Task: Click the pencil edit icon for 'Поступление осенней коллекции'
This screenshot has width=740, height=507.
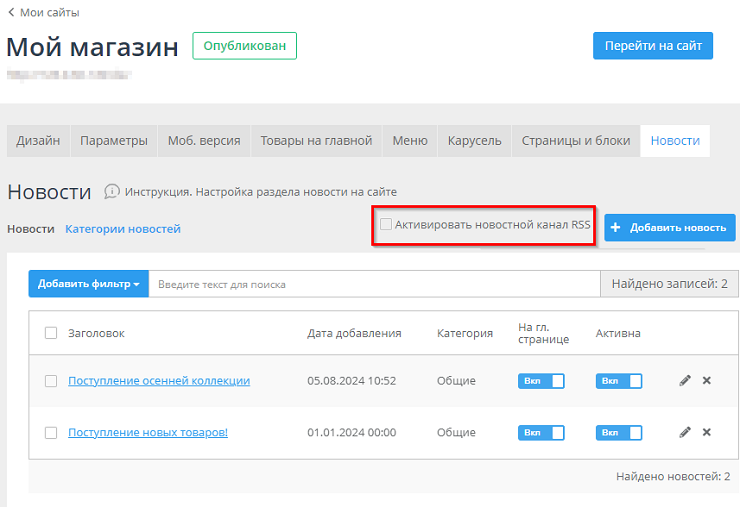Action: coord(685,380)
